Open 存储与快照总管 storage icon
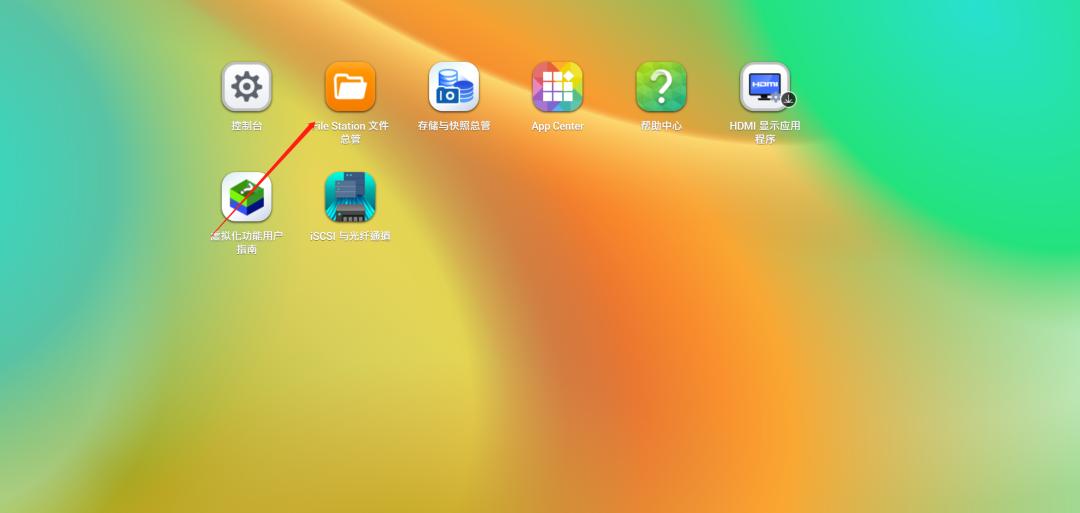Viewport: 1080px width, 513px height. point(454,87)
